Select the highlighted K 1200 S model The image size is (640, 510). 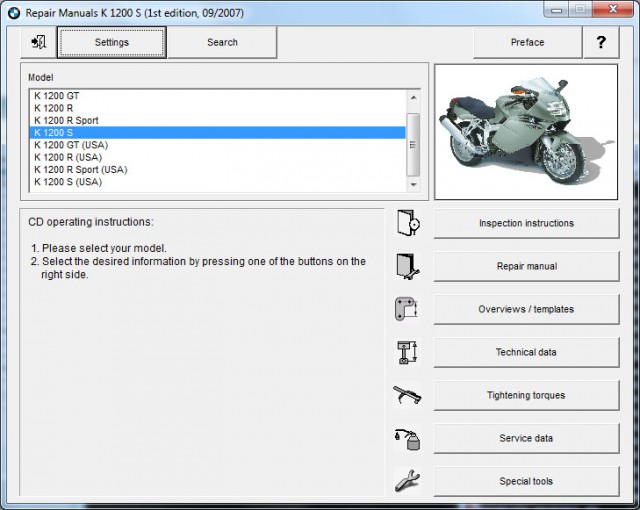(218, 133)
